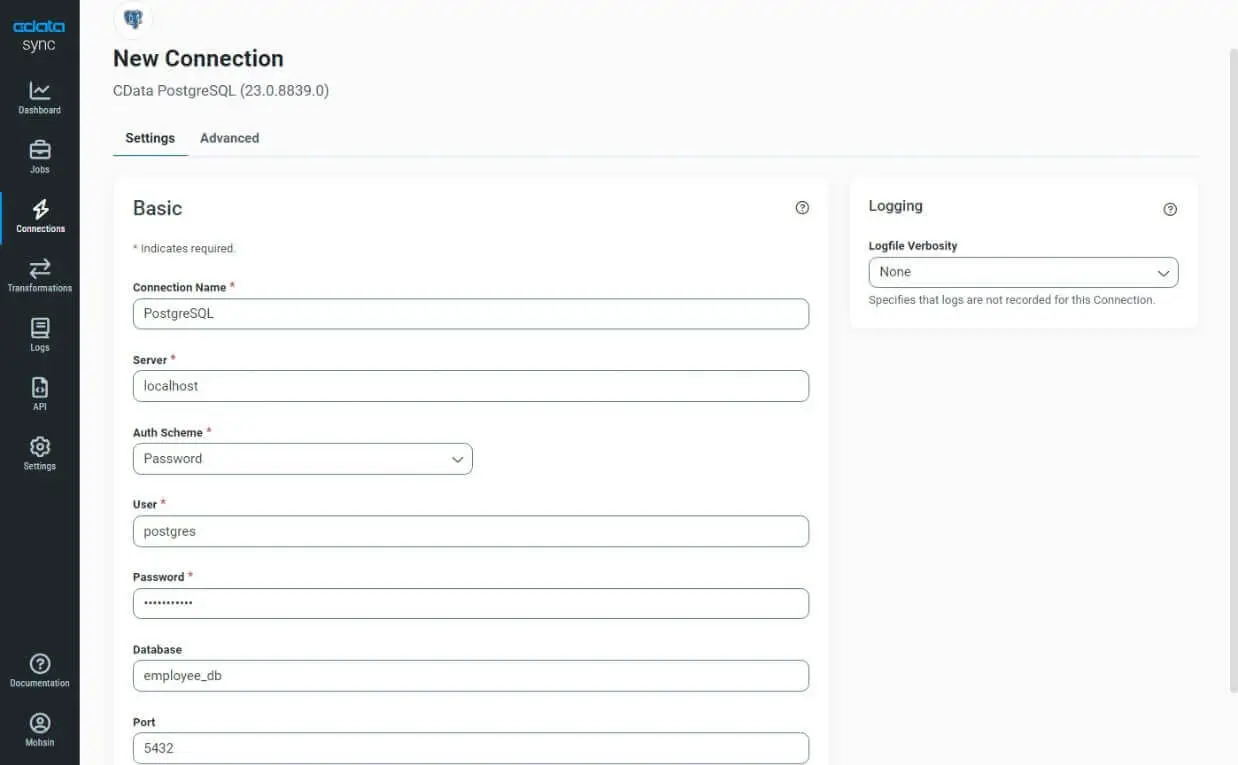Viewport: 1238px width, 765px height.
Task: Switch to the Advanced tab
Action: [x=229, y=138]
